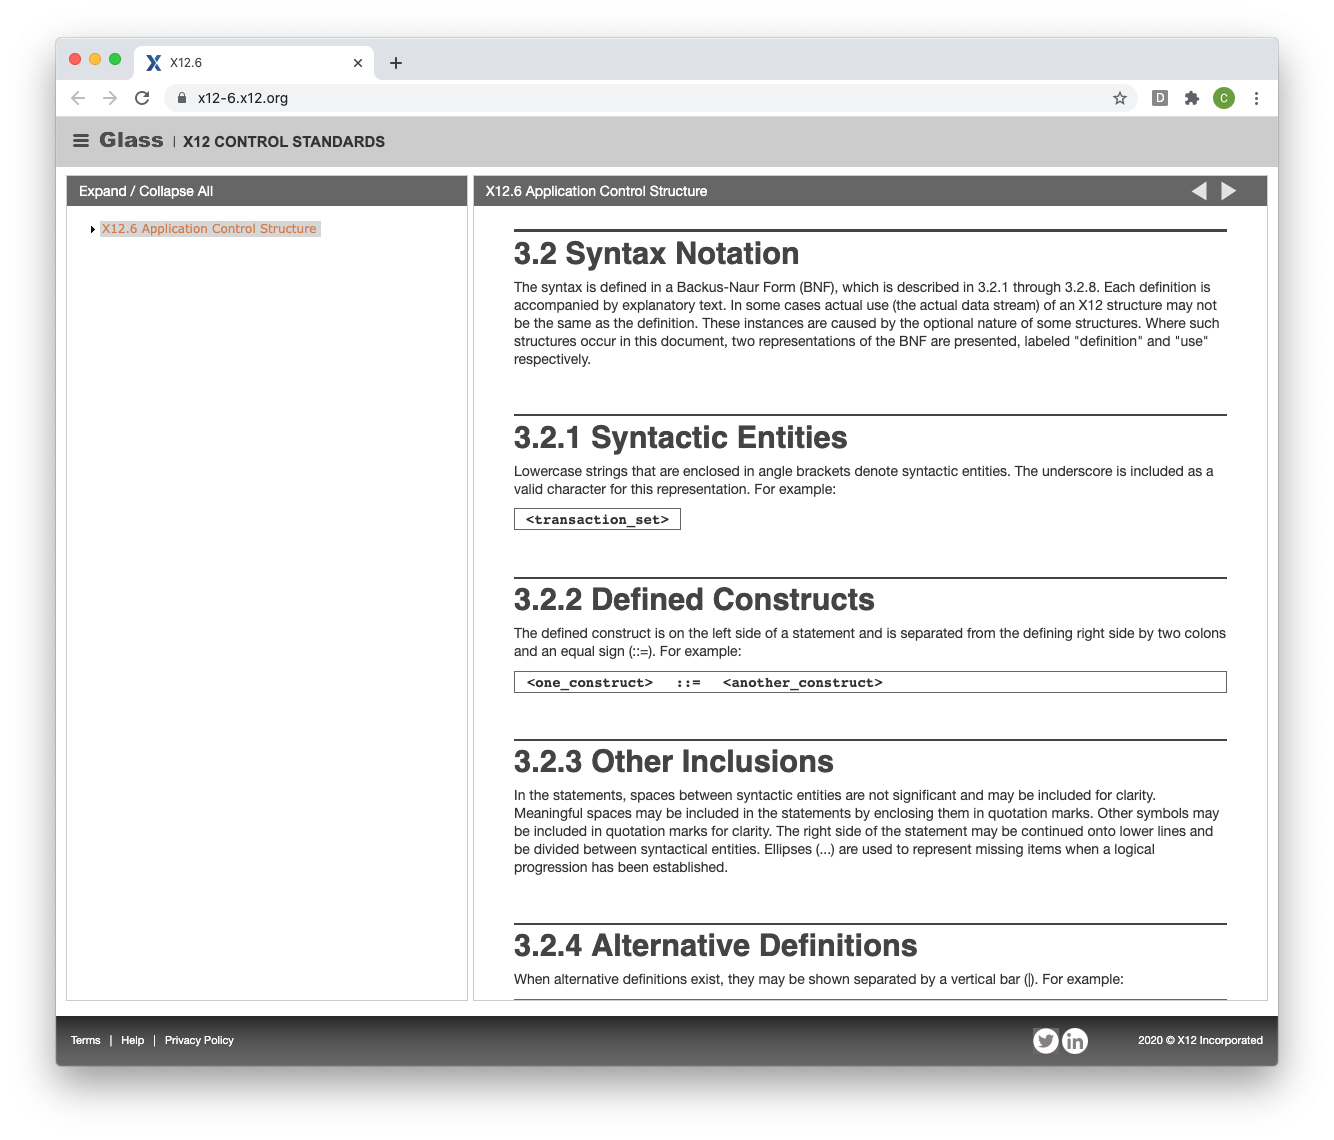The width and height of the screenshot is (1334, 1140).
Task: Click Expand / Collapse All
Action: (145, 190)
